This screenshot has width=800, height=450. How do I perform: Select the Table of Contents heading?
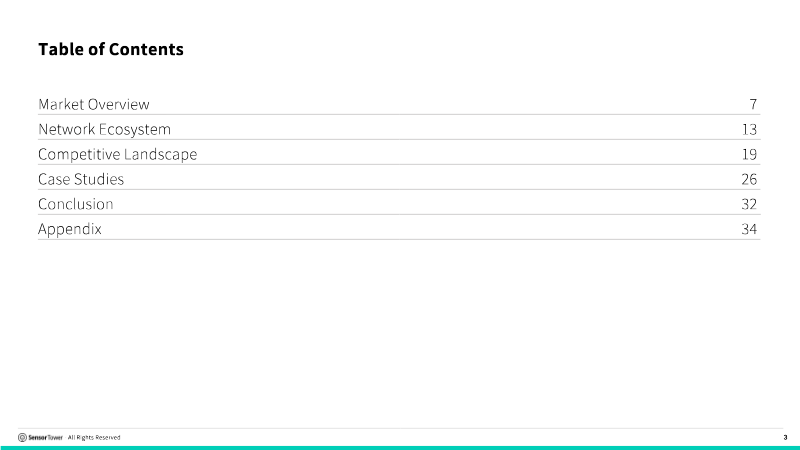pos(111,49)
